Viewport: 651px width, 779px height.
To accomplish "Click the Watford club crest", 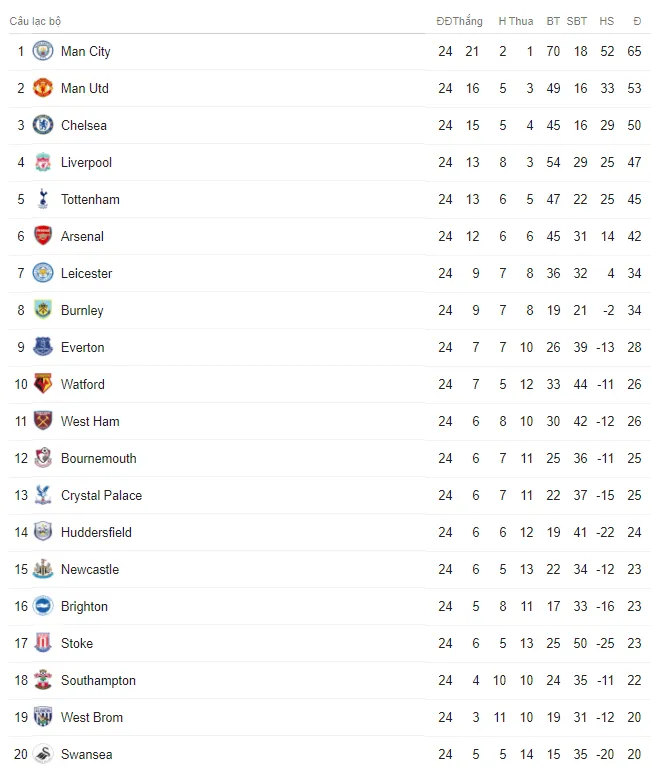I will 43,384.
